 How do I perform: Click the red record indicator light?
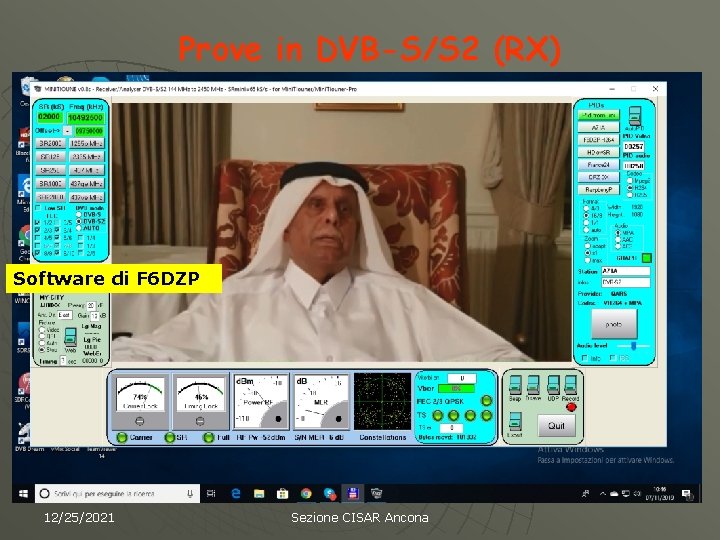click(571, 407)
